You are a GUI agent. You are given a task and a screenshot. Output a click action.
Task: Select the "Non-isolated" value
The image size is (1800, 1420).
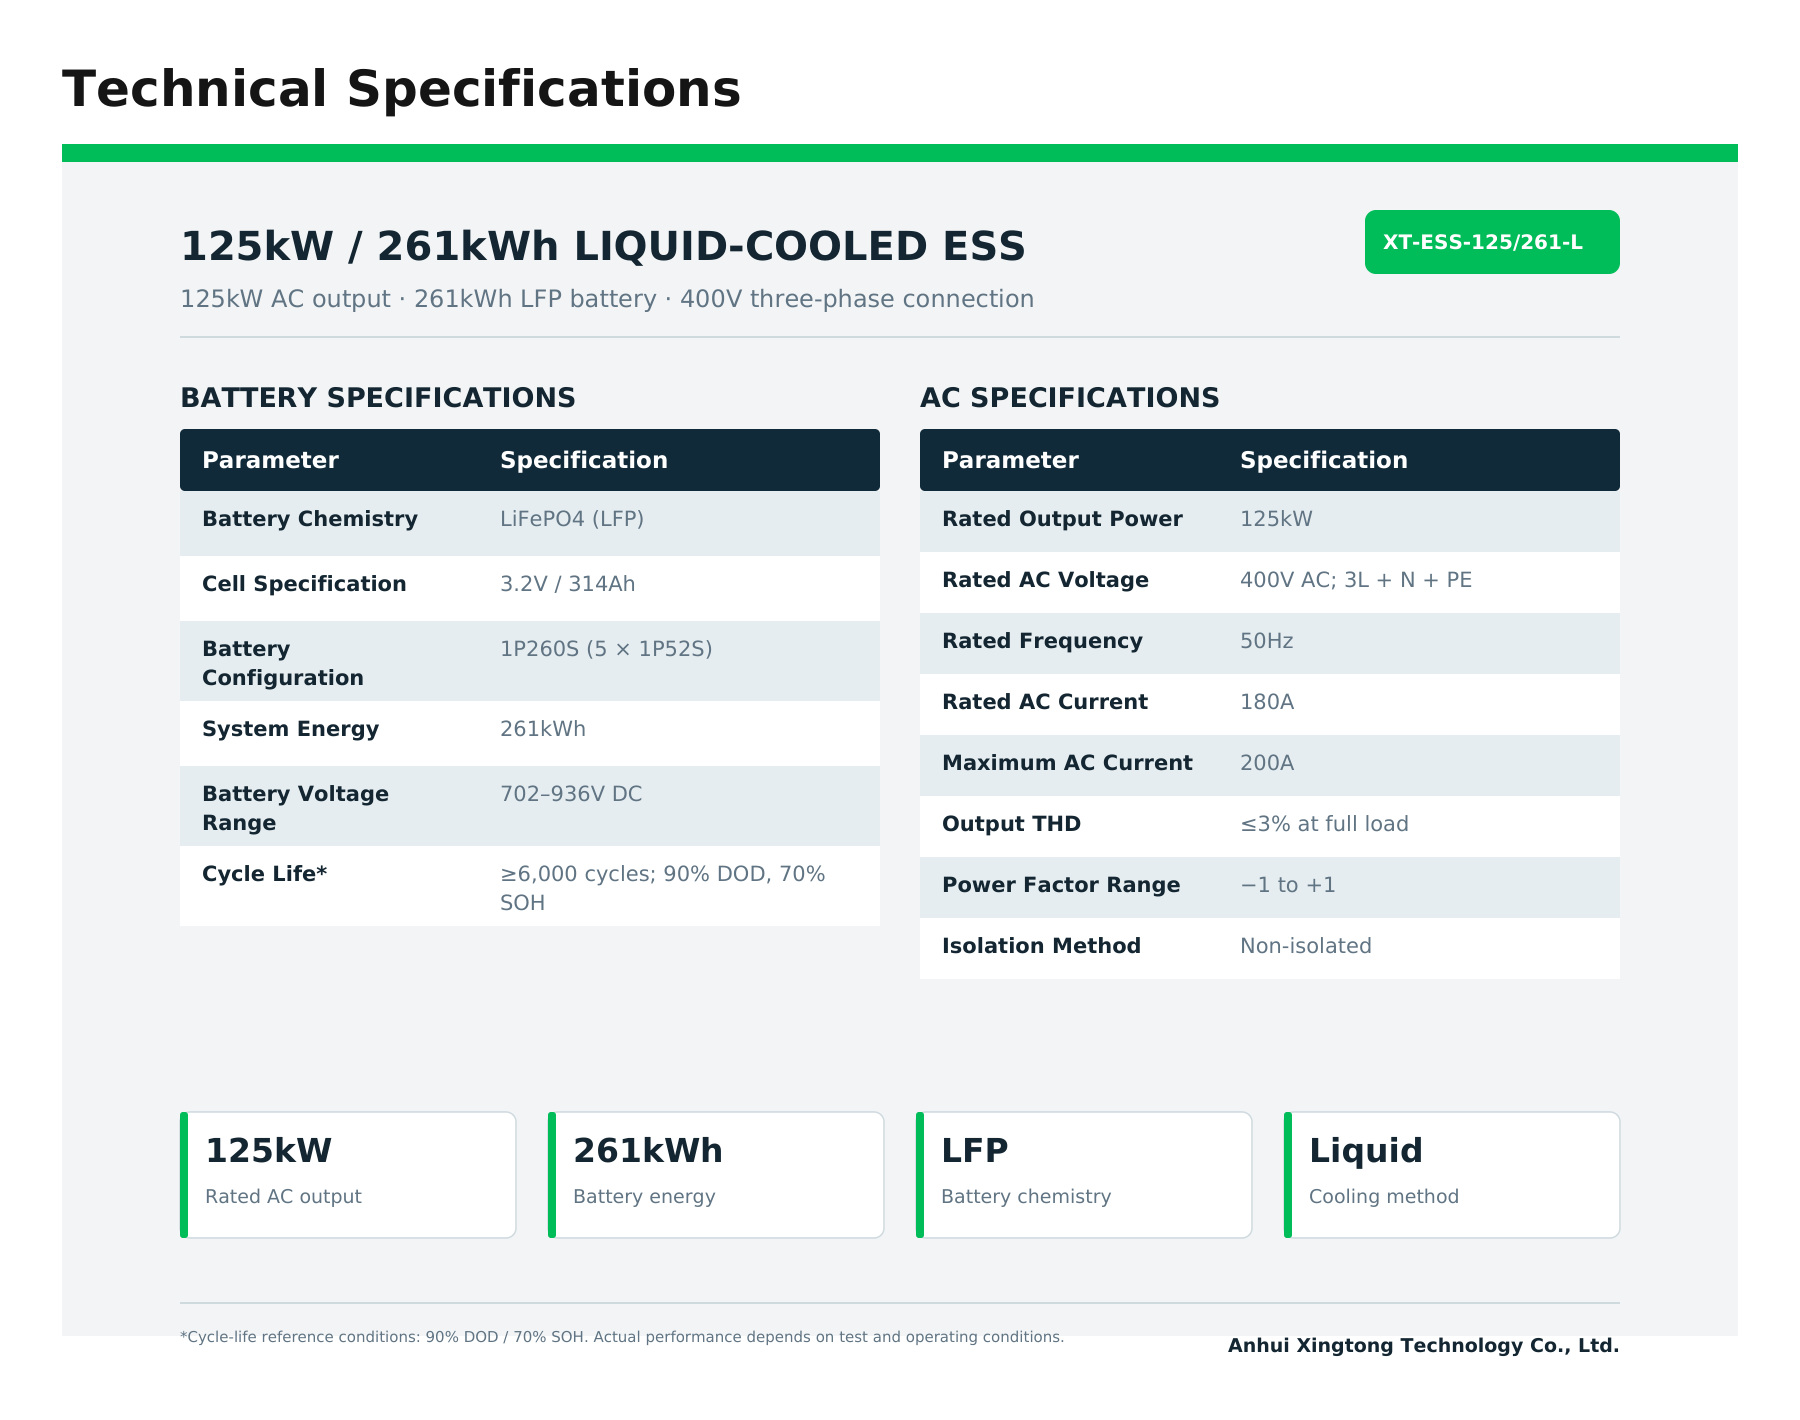pyautogui.click(x=1306, y=946)
